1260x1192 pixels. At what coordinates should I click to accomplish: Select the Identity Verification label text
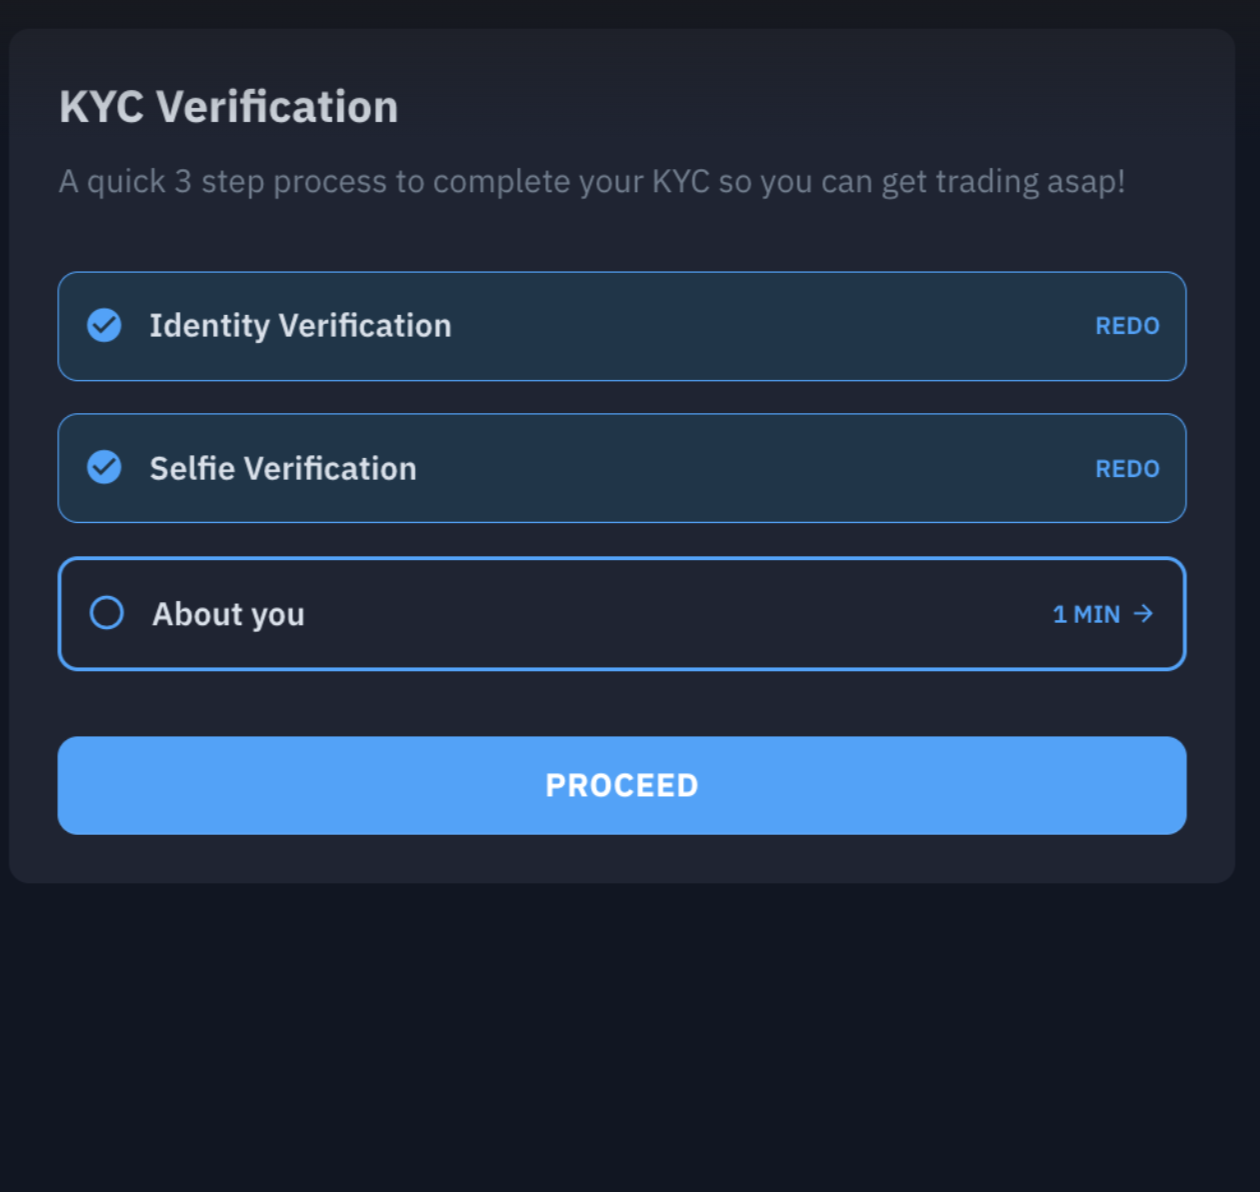tap(300, 326)
